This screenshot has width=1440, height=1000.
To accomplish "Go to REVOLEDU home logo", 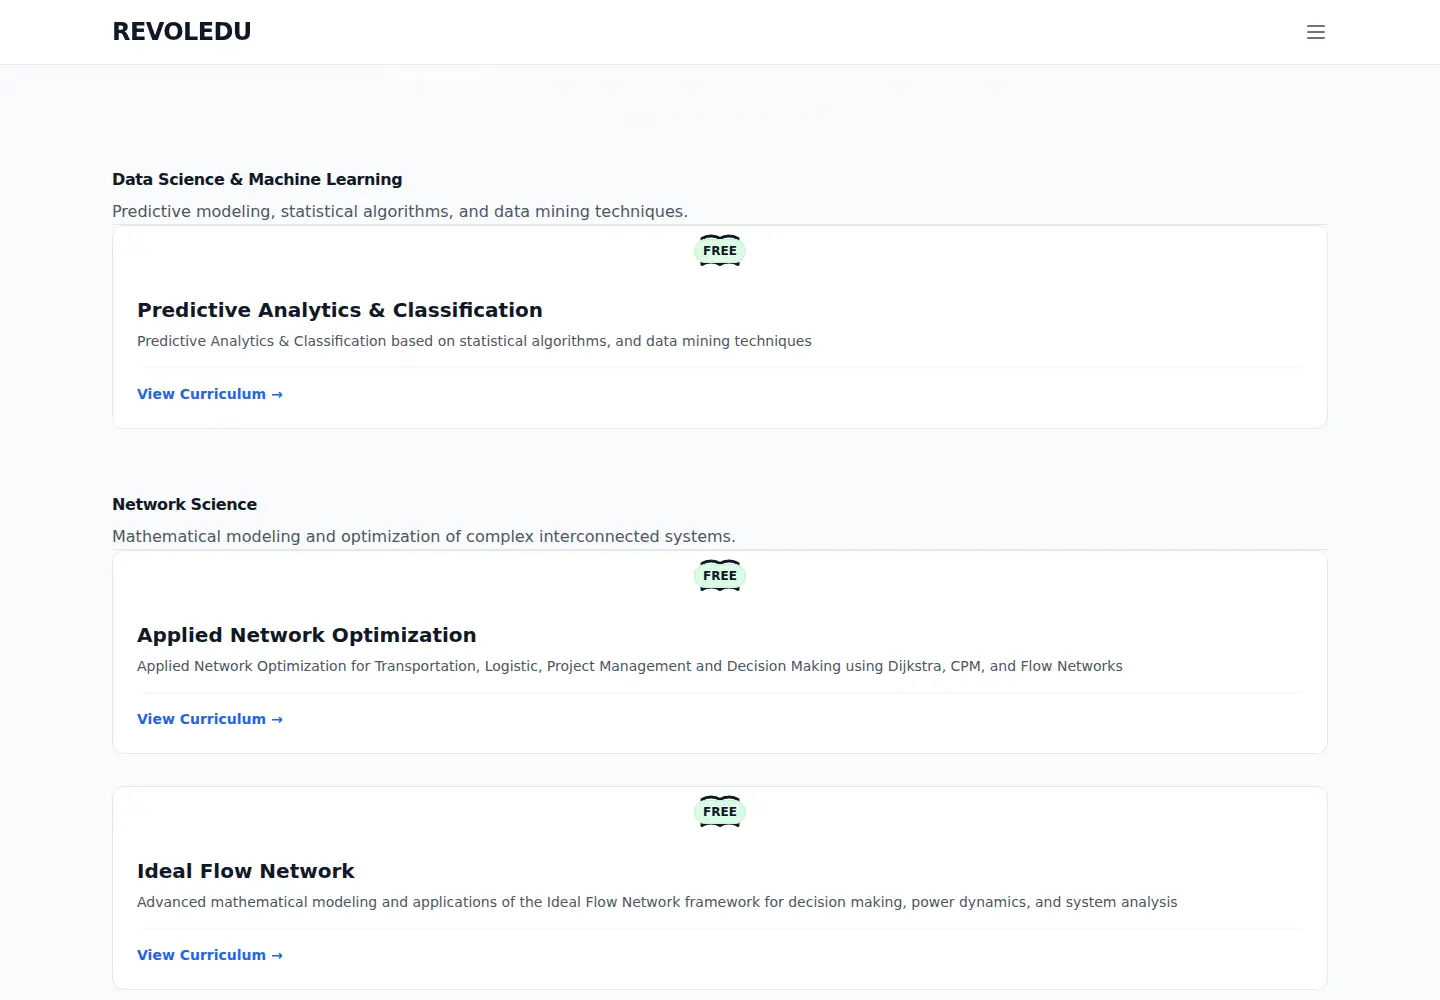I will [182, 32].
